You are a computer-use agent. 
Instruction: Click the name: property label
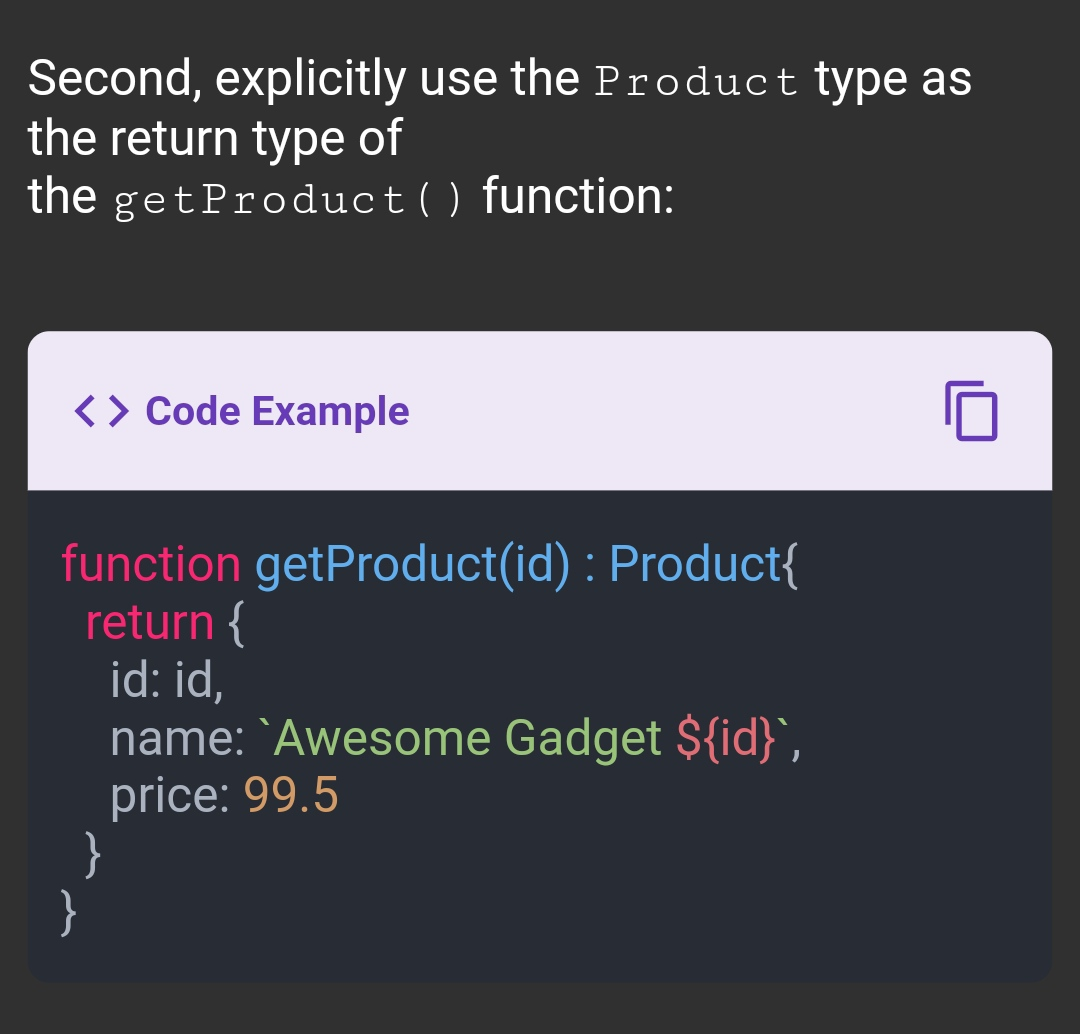click(177, 739)
